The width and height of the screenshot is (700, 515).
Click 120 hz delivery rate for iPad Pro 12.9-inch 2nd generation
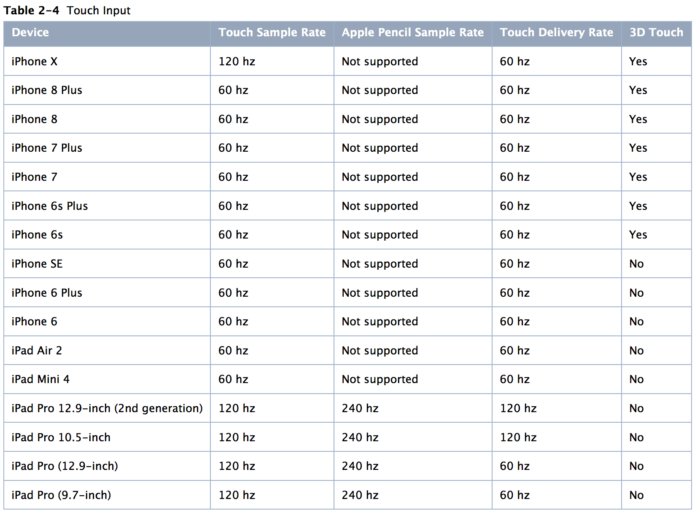point(518,408)
